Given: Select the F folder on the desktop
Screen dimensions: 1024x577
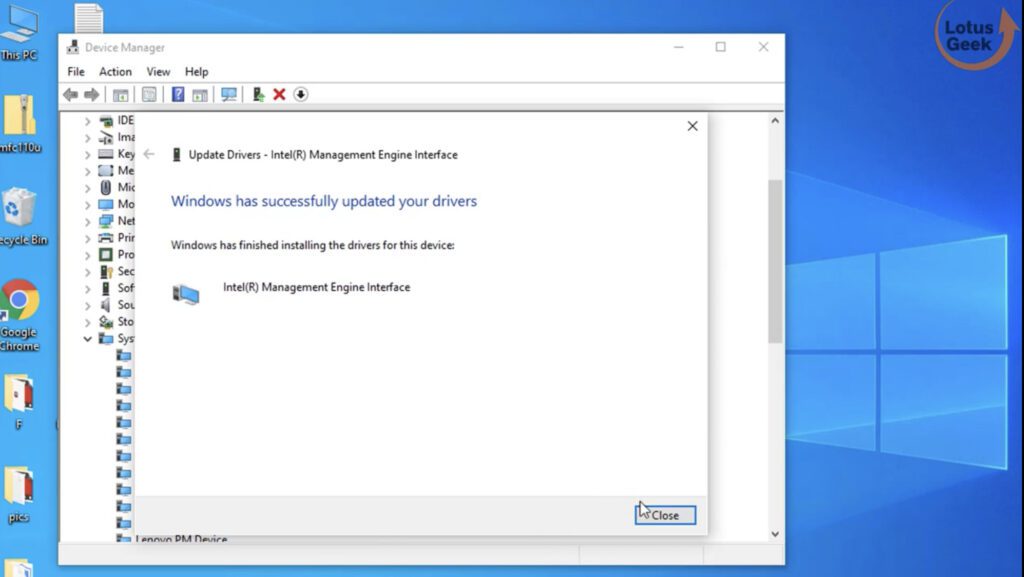Looking at the screenshot, I should tap(19, 402).
